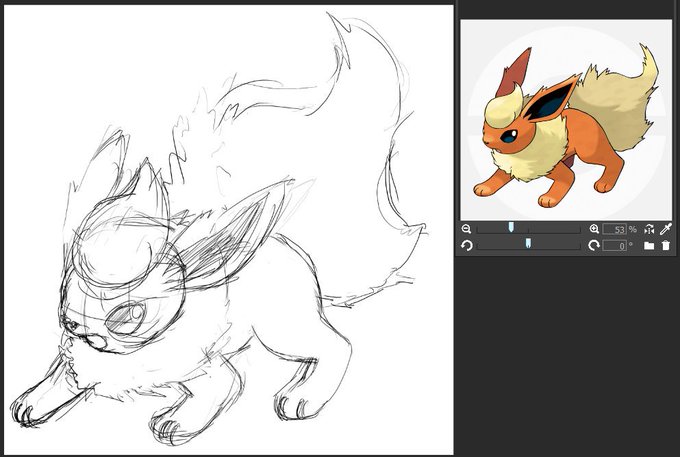This screenshot has width=680, height=457.
Task: Click the reference zoom slider handle
Action: pyautogui.click(x=511, y=227)
